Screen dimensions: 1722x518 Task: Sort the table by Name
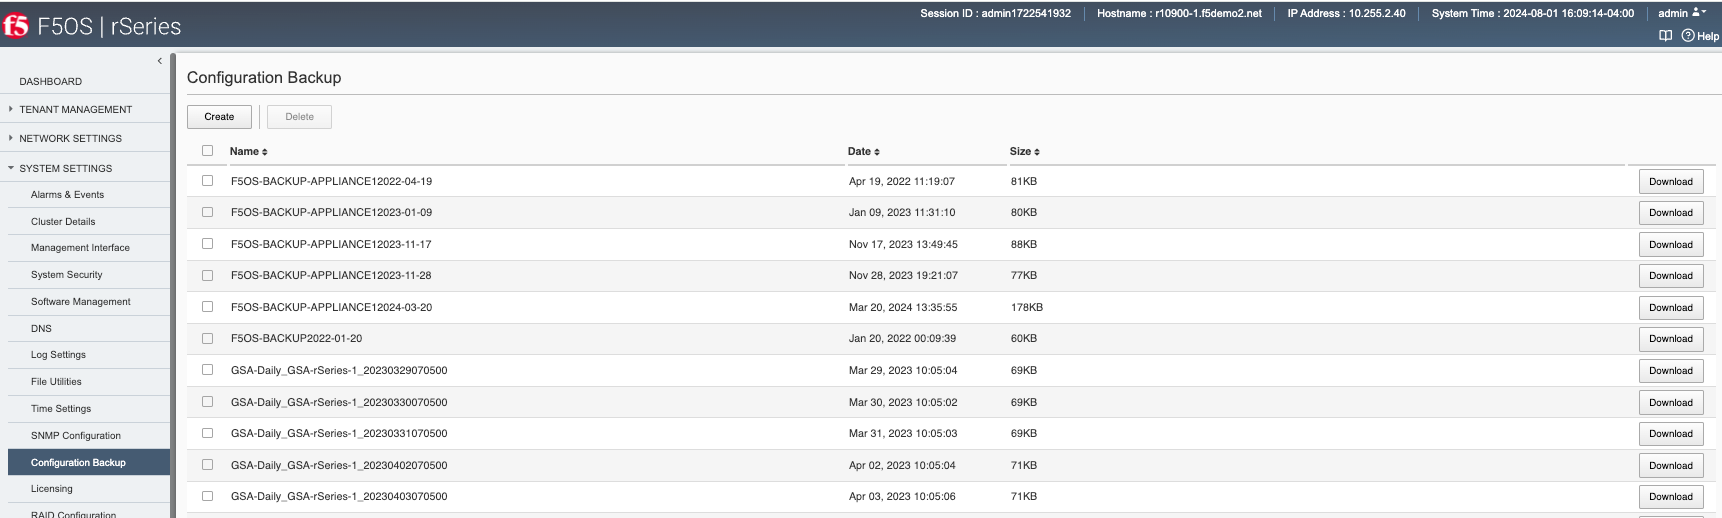(248, 151)
